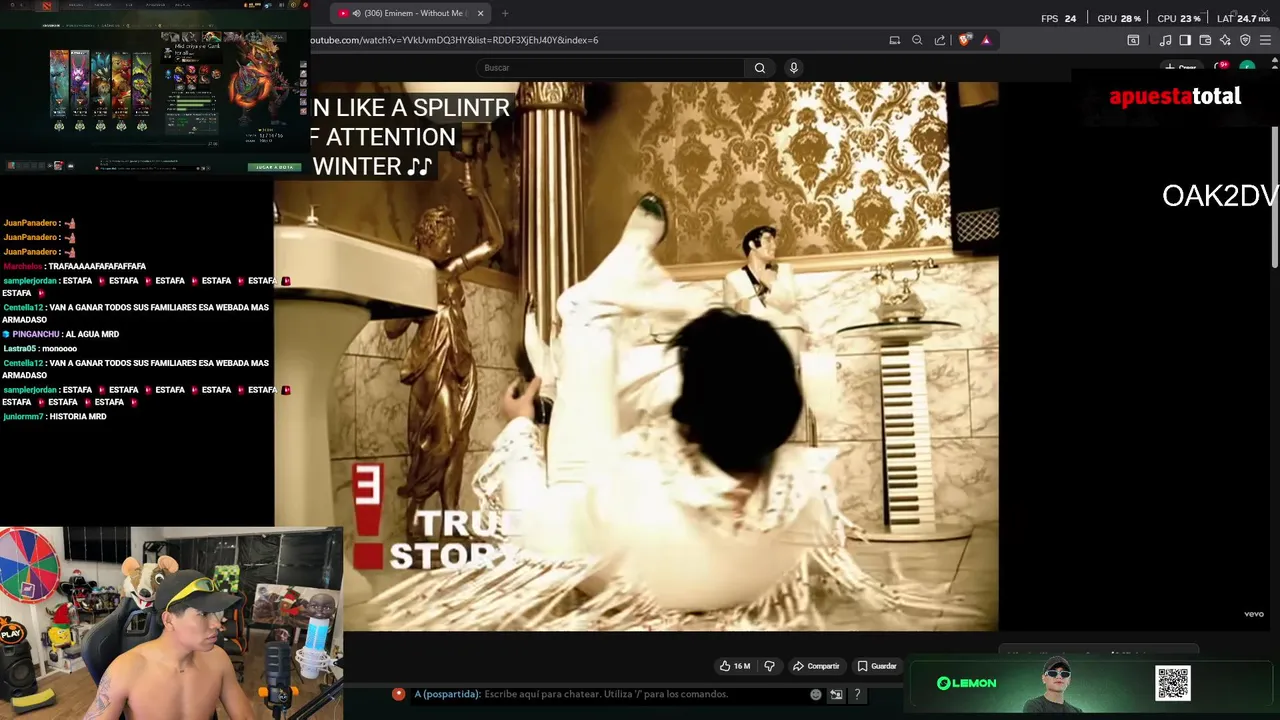
Task: Open a new browser tab
Action: (505, 13)
